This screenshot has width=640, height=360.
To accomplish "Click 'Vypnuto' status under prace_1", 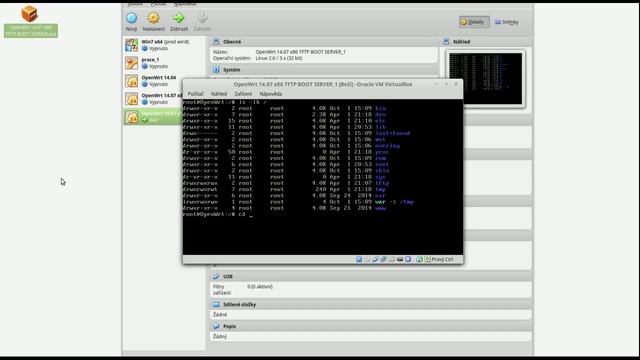I will tap(158, 66).
